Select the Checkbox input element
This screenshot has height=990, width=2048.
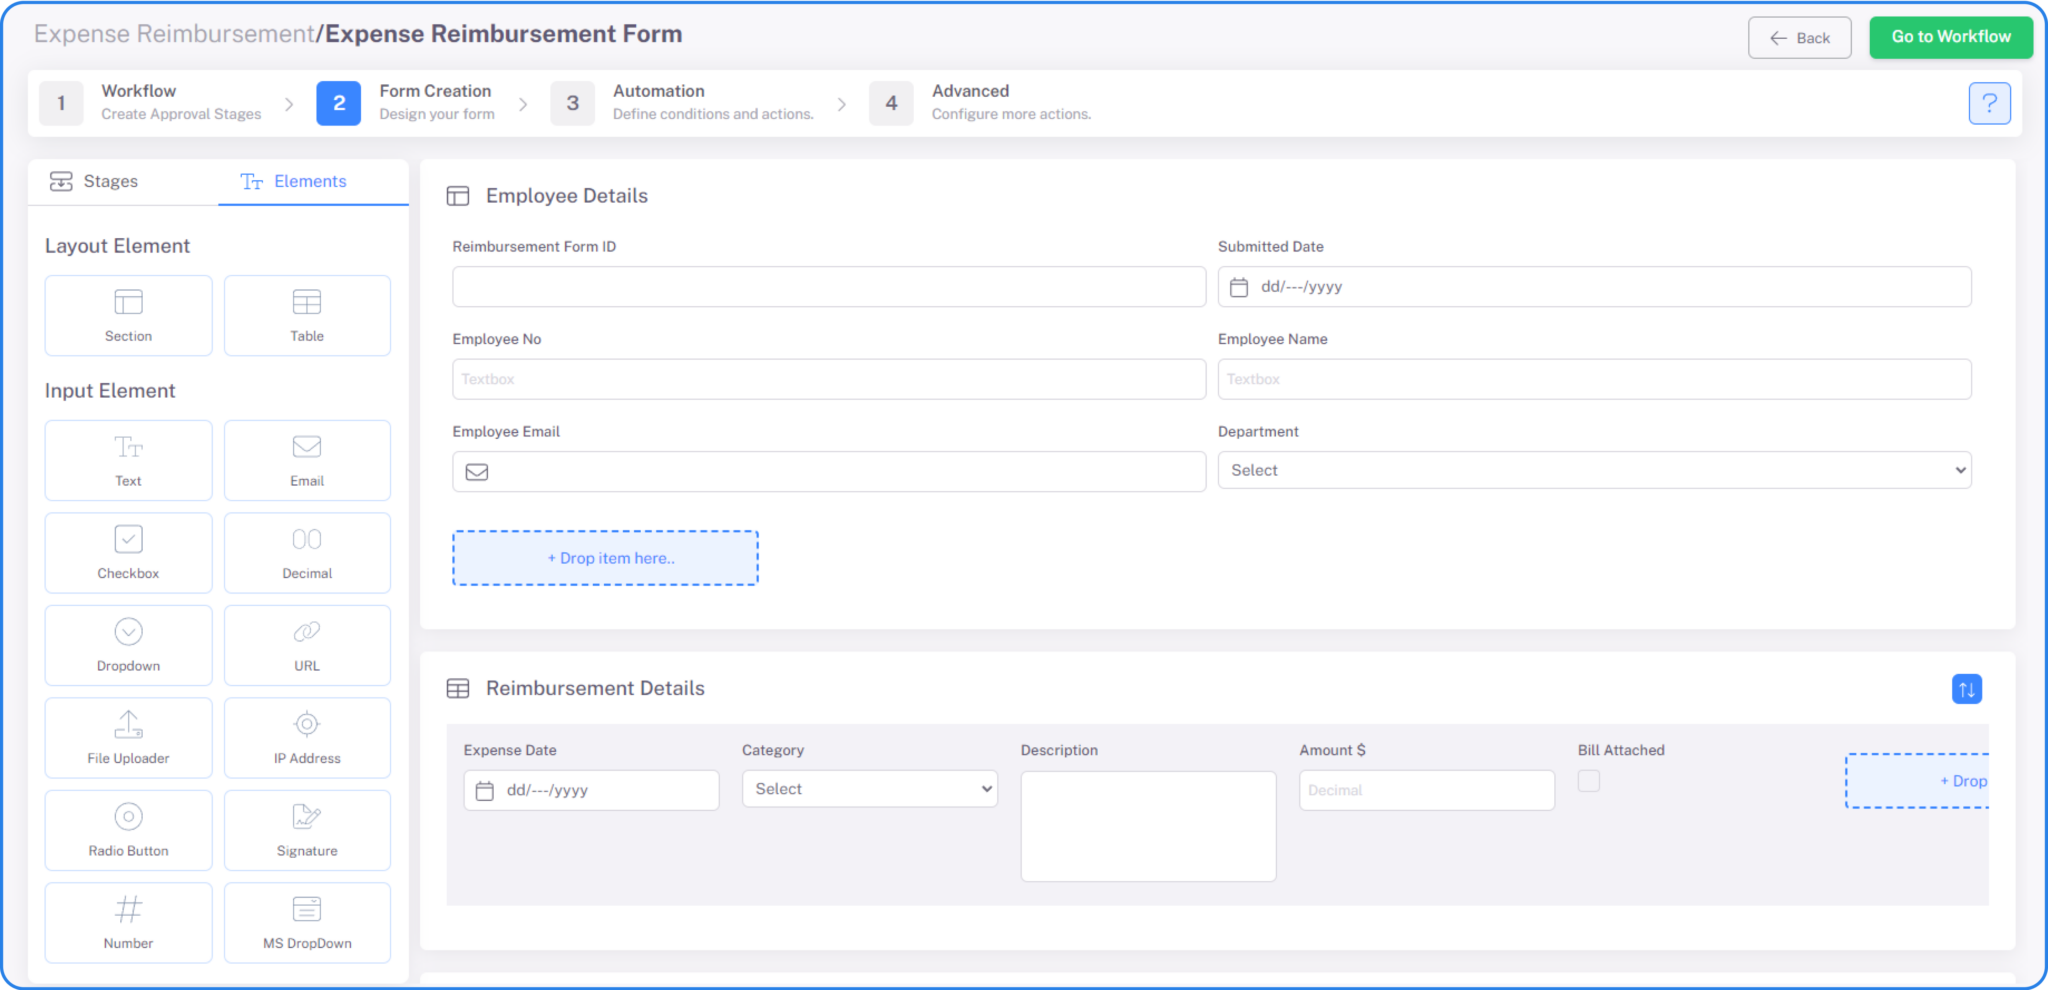[x=127, y=552]
